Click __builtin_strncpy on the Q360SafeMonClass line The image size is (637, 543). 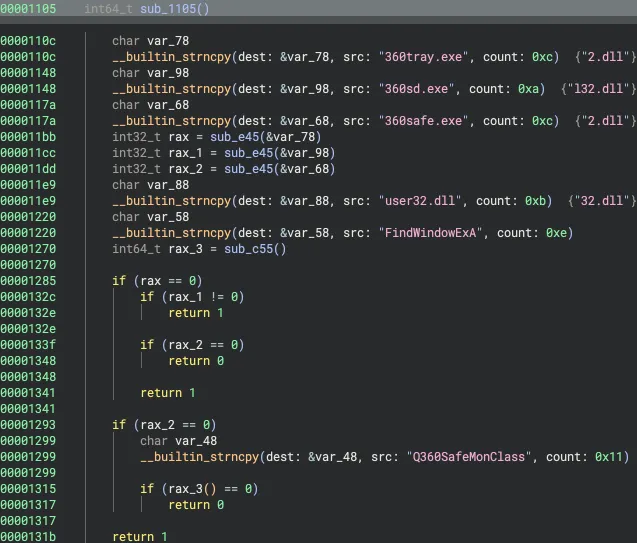pos(199,456)
